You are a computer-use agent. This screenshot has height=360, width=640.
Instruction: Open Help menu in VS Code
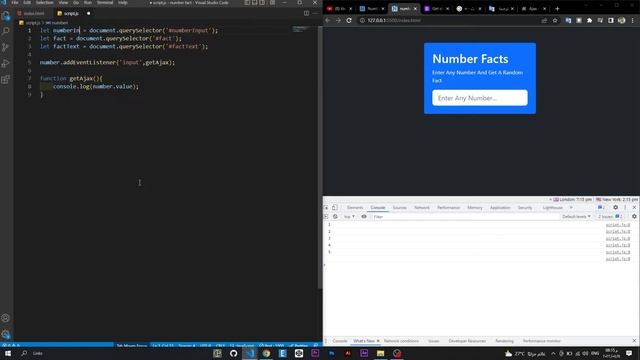point(123,2)
